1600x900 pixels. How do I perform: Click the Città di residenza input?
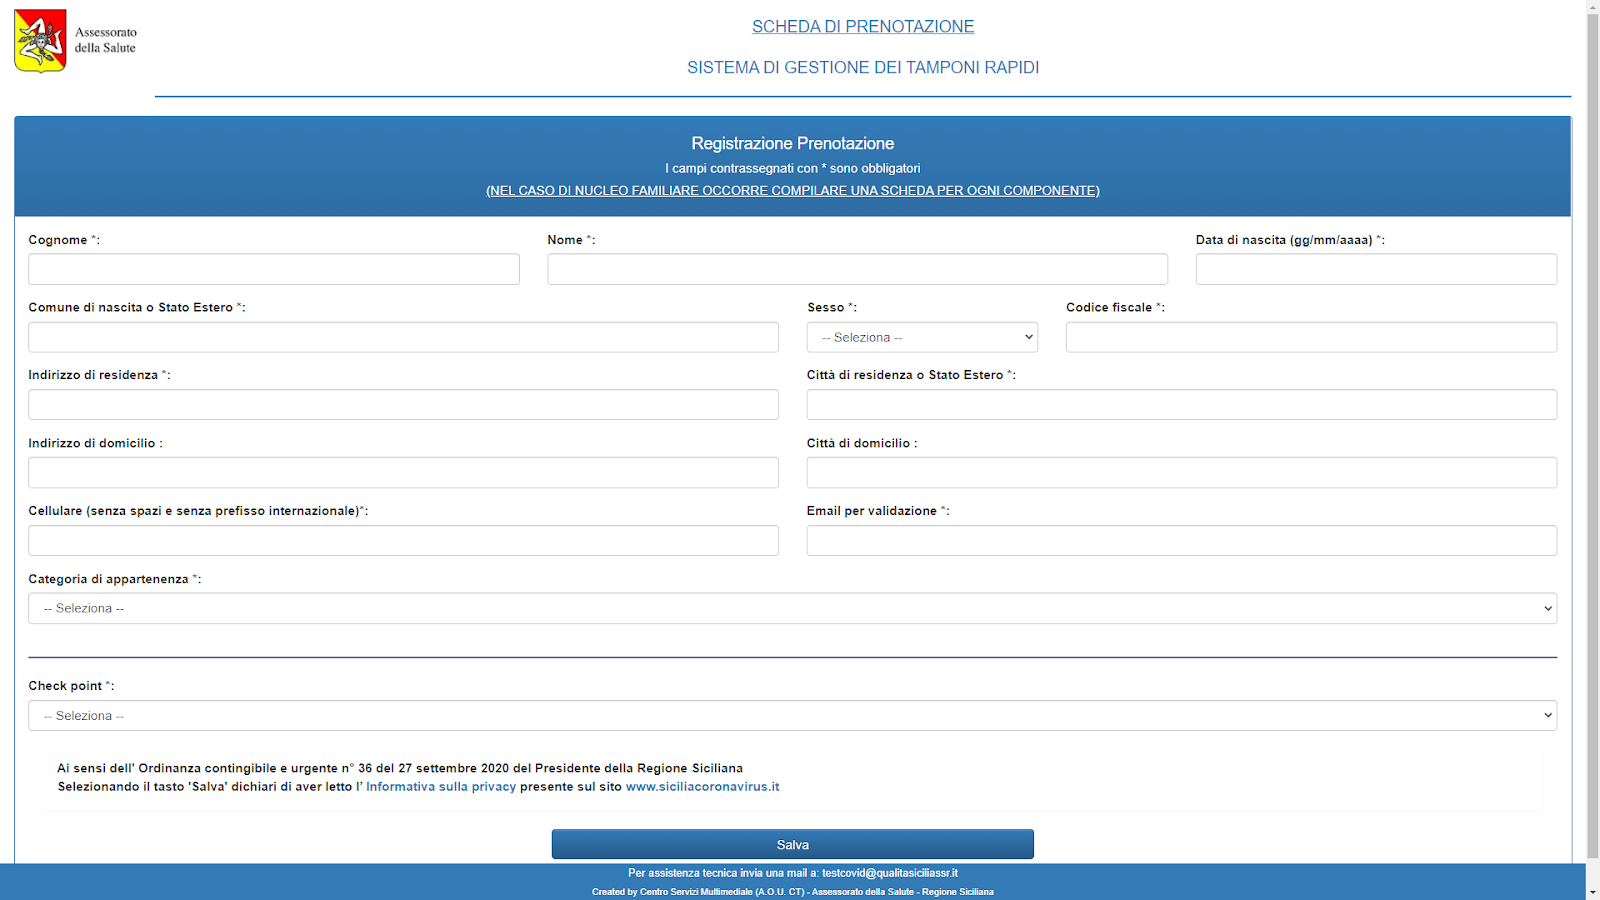[1182, 405]
